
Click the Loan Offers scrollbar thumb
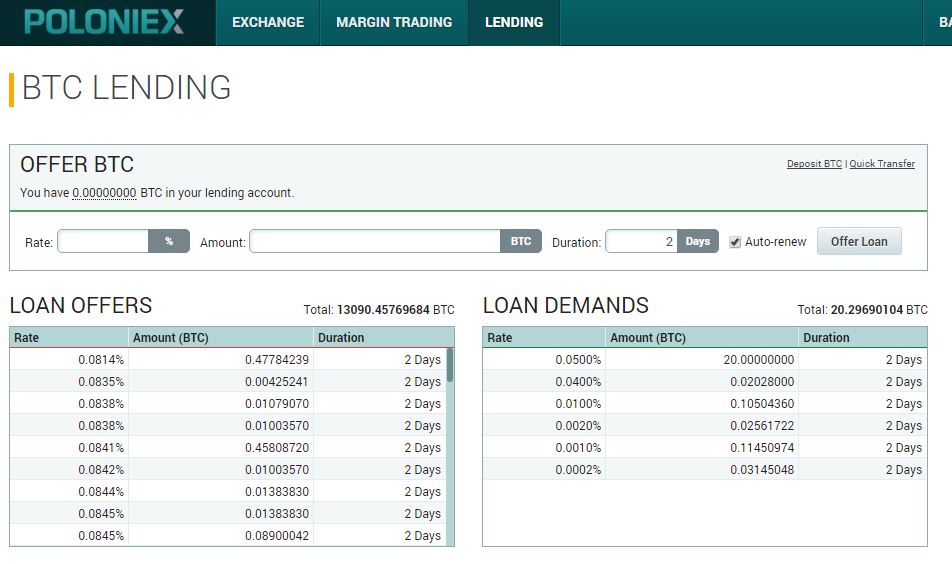pyautogui.click(x=450, y=365)
